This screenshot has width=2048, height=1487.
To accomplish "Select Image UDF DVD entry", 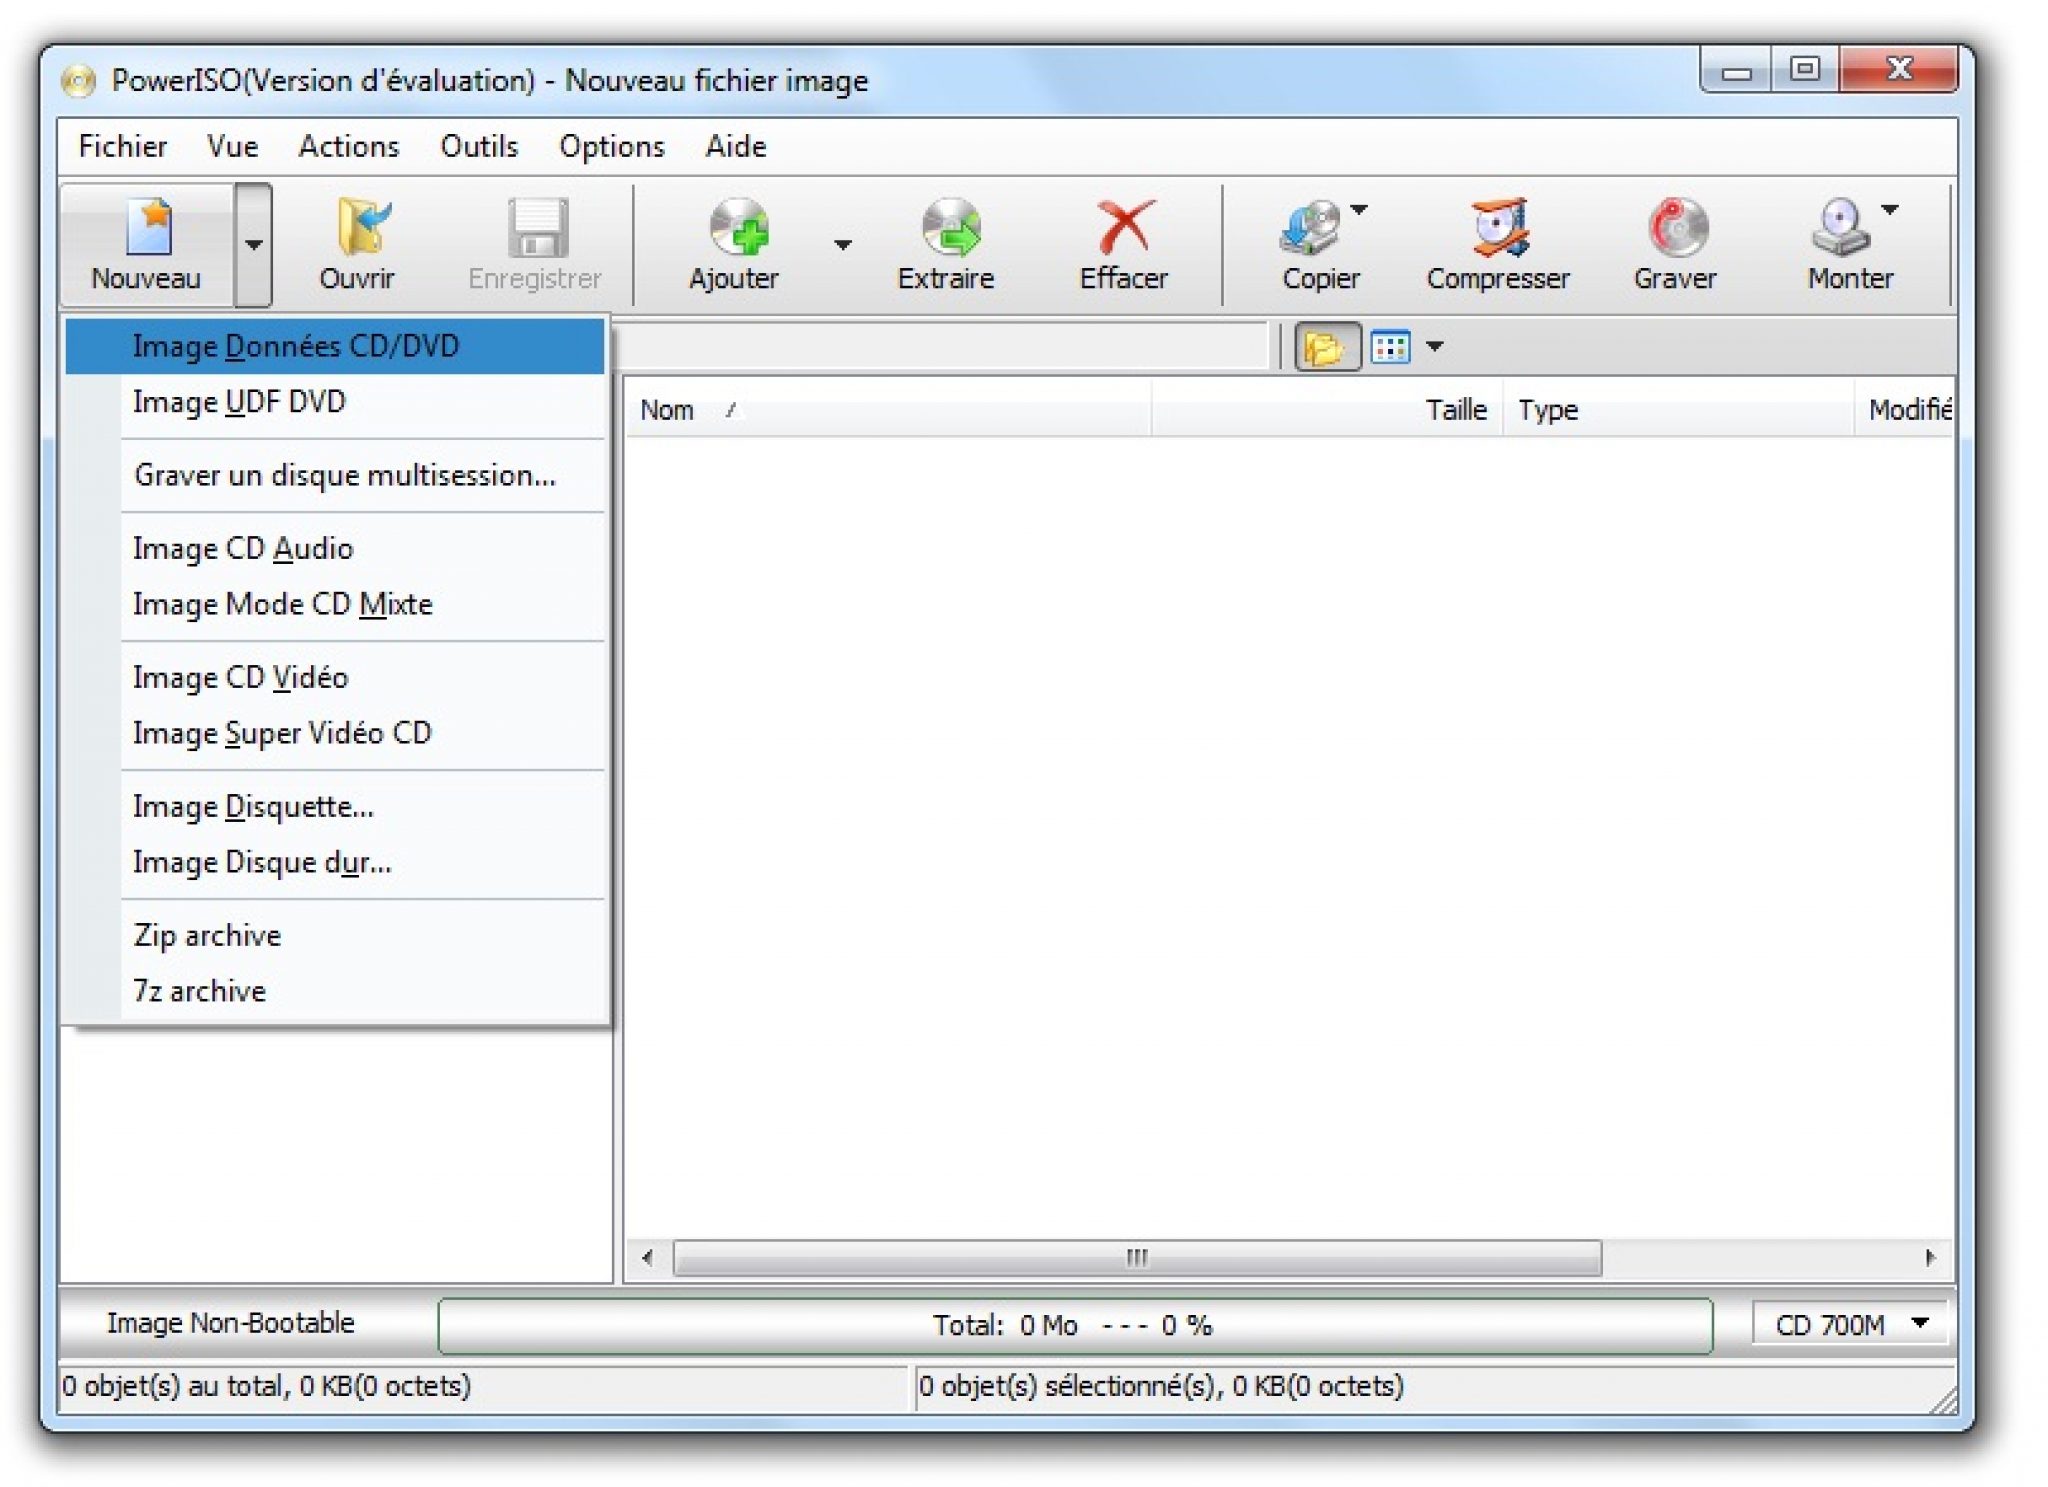I will (335, 402).
